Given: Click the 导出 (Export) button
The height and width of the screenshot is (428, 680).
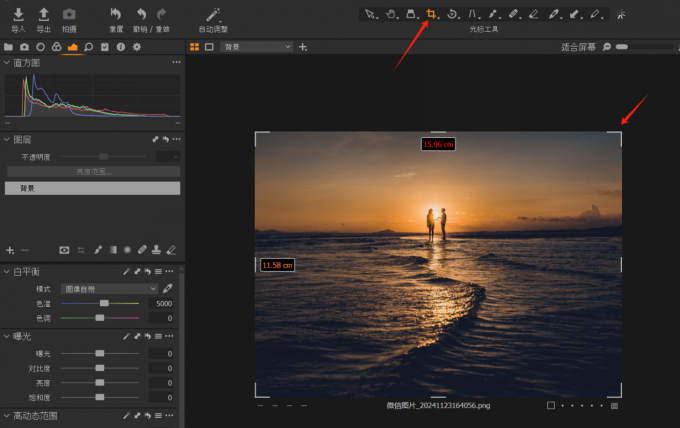Looking at the screenshot, I should point(43,20).
